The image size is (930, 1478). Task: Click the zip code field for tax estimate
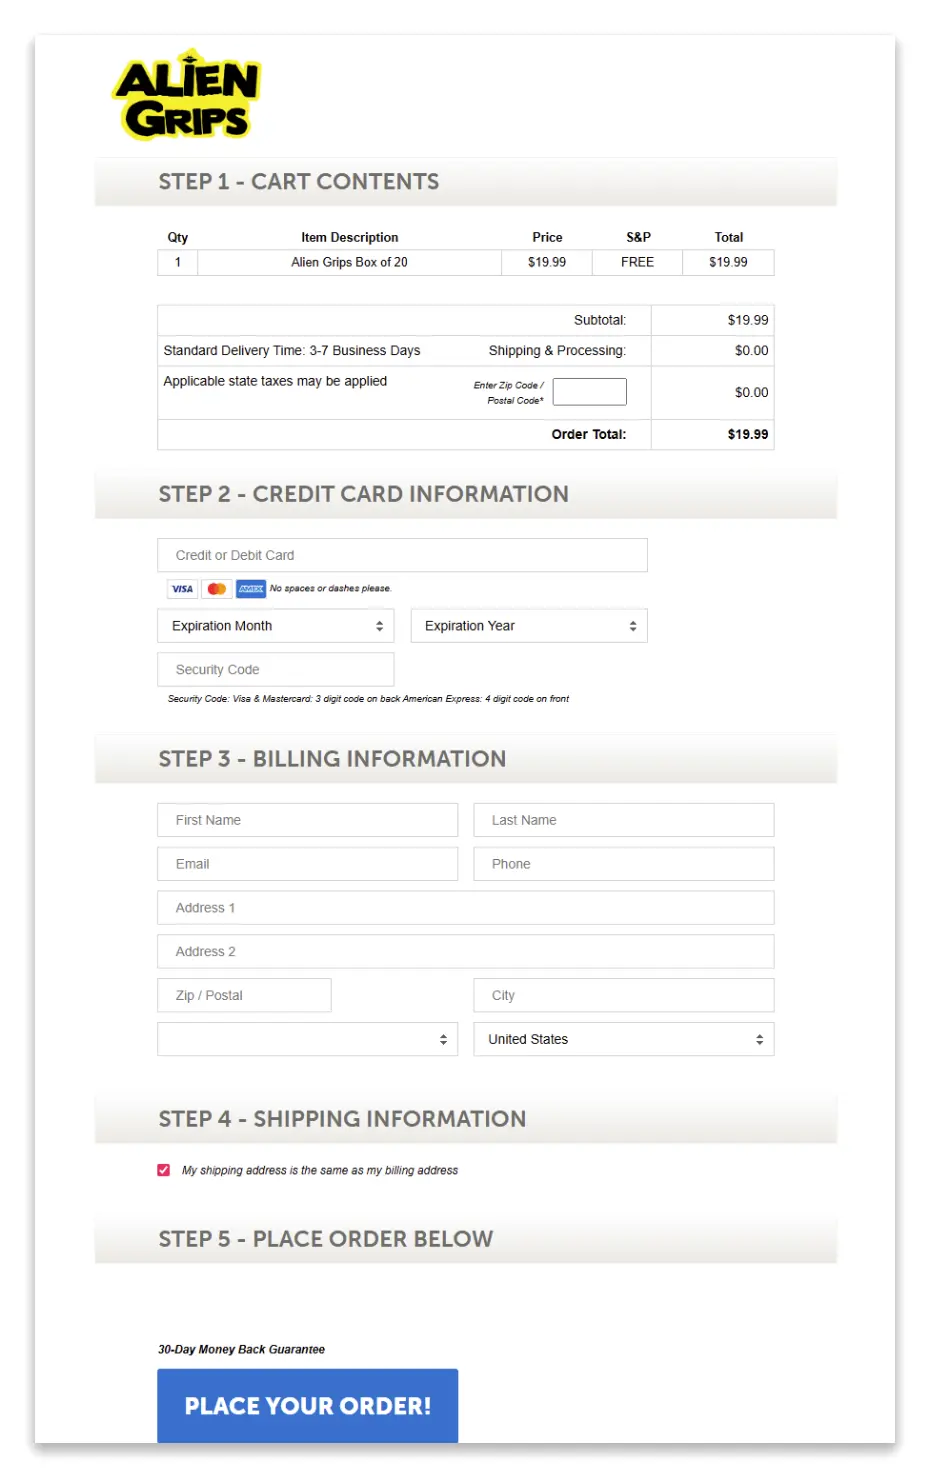tap(589, 391)
